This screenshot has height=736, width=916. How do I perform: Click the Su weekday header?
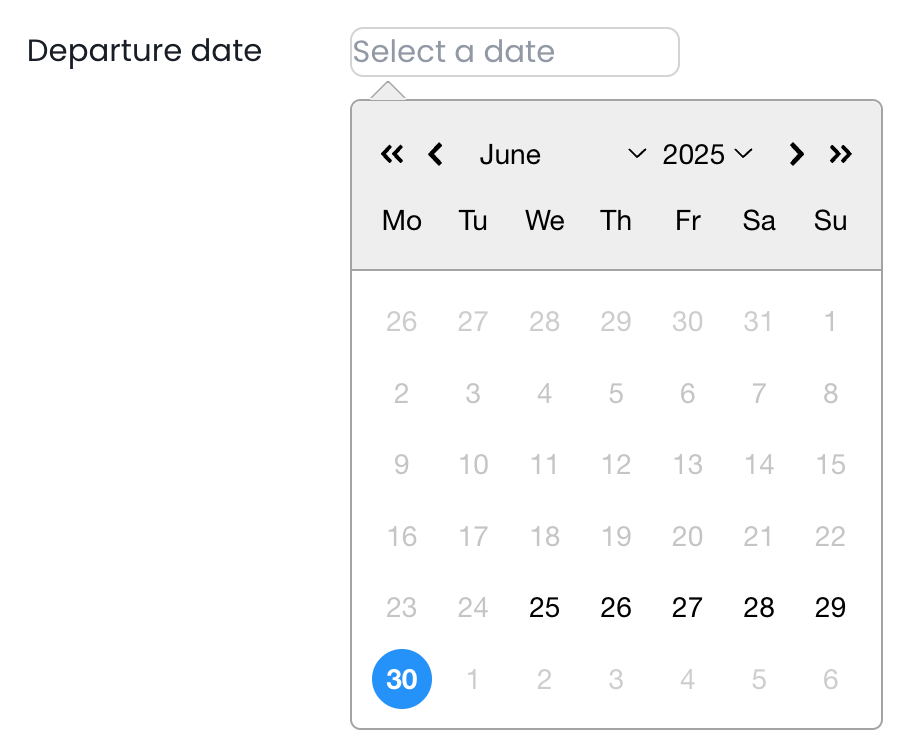[830, 221]
